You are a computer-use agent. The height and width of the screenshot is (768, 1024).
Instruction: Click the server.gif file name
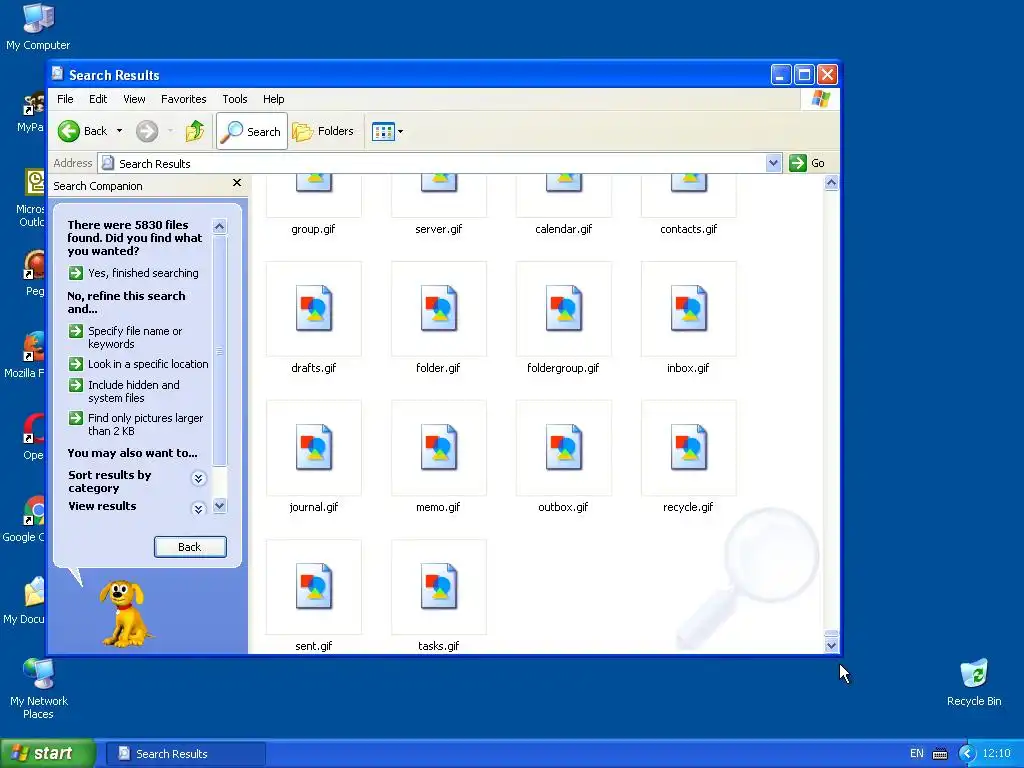pyautogui.click(x=439, y=229)
